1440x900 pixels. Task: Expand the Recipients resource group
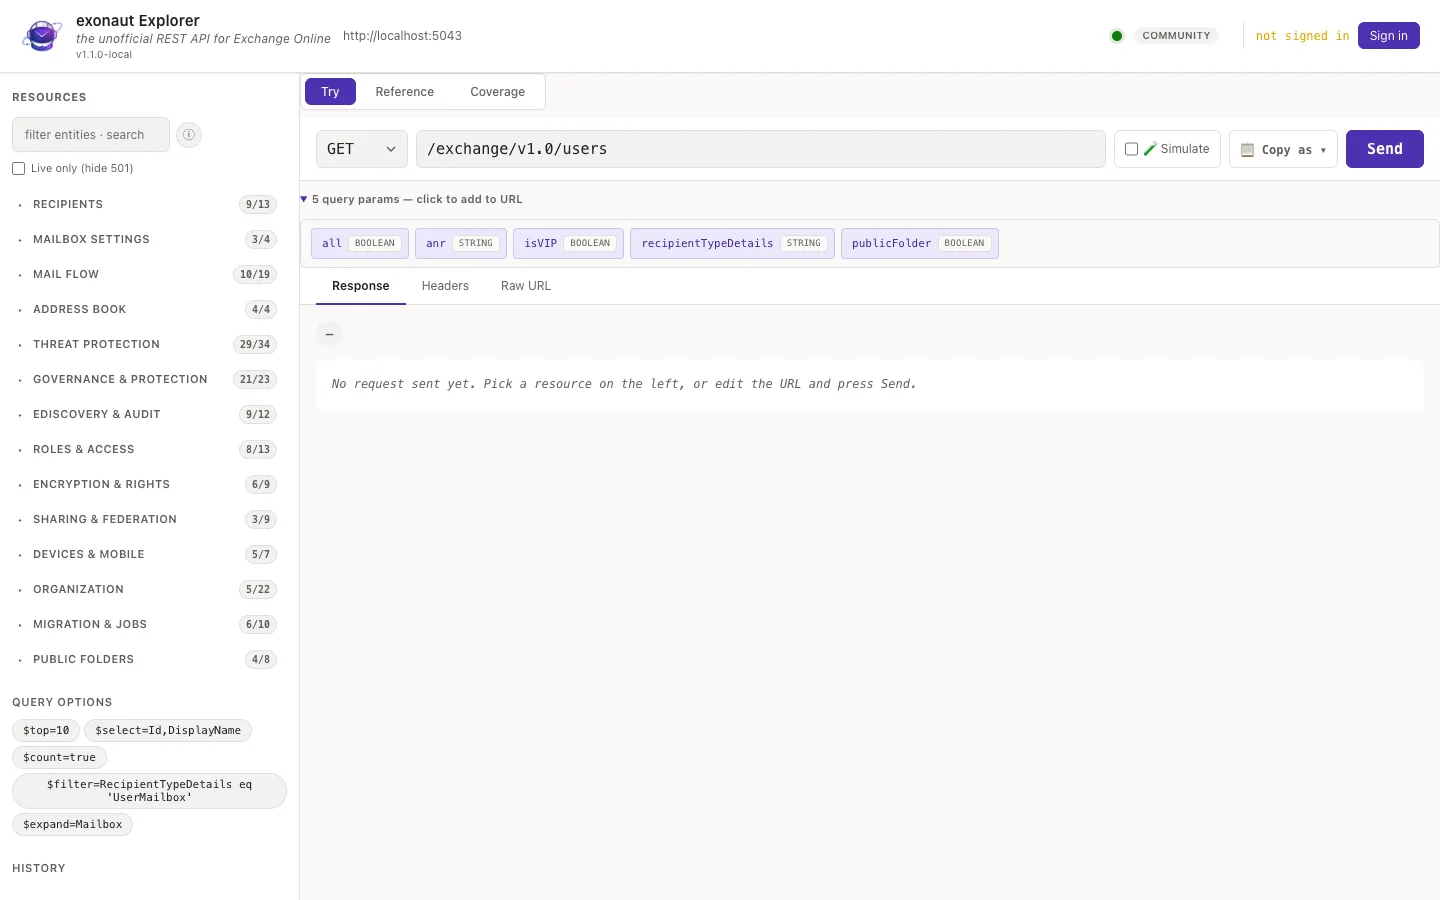[x=144, y=204]
